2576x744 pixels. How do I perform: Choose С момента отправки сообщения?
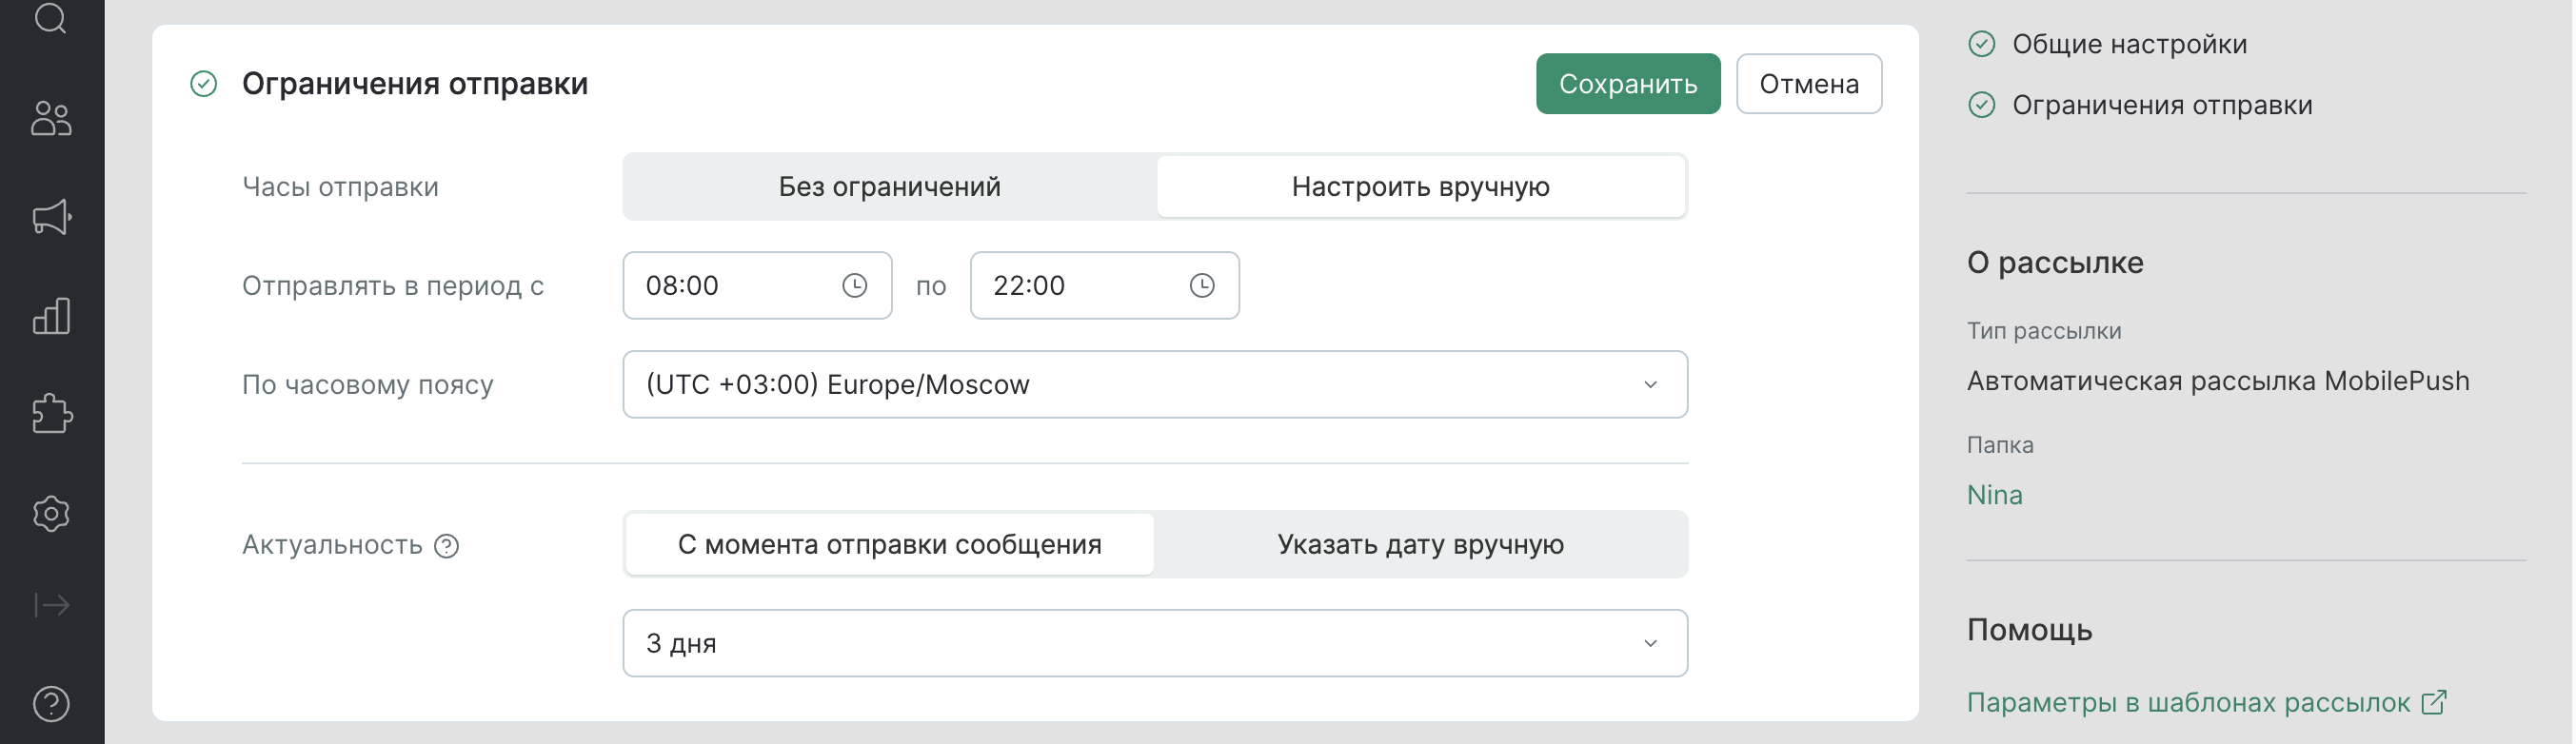889,545
